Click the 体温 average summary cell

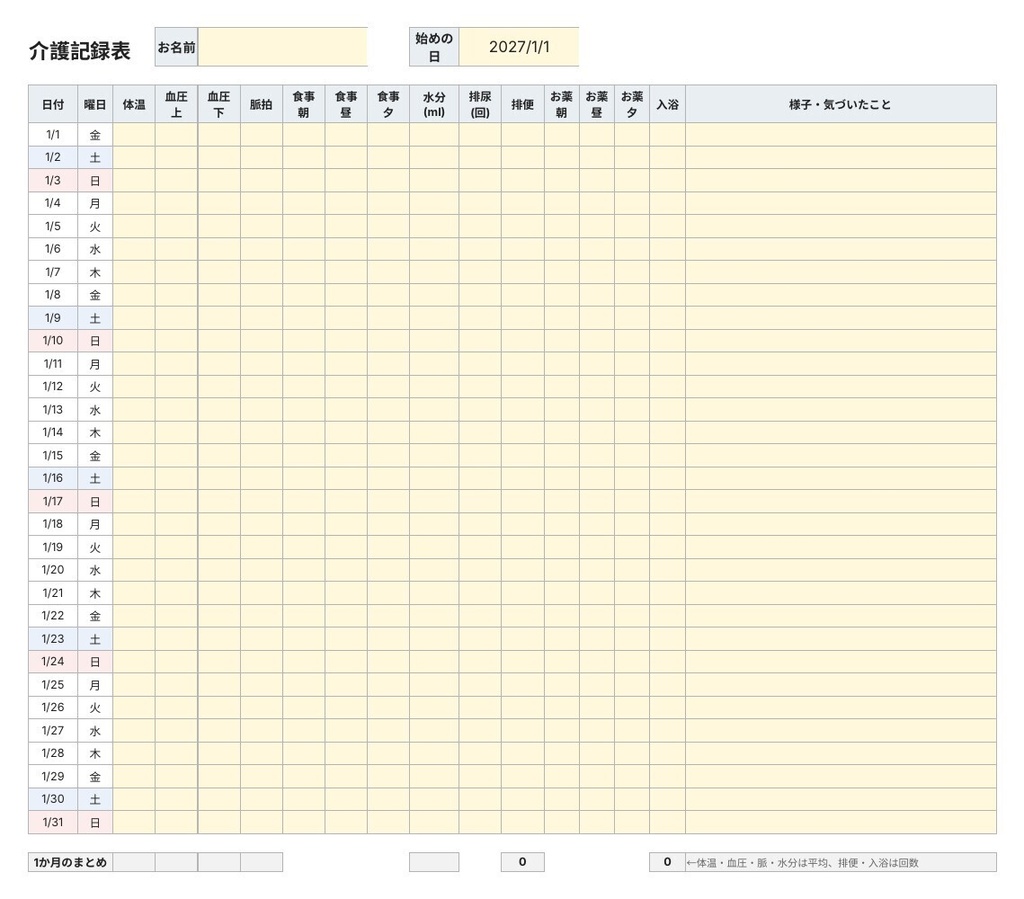click(x=134, y=862)
